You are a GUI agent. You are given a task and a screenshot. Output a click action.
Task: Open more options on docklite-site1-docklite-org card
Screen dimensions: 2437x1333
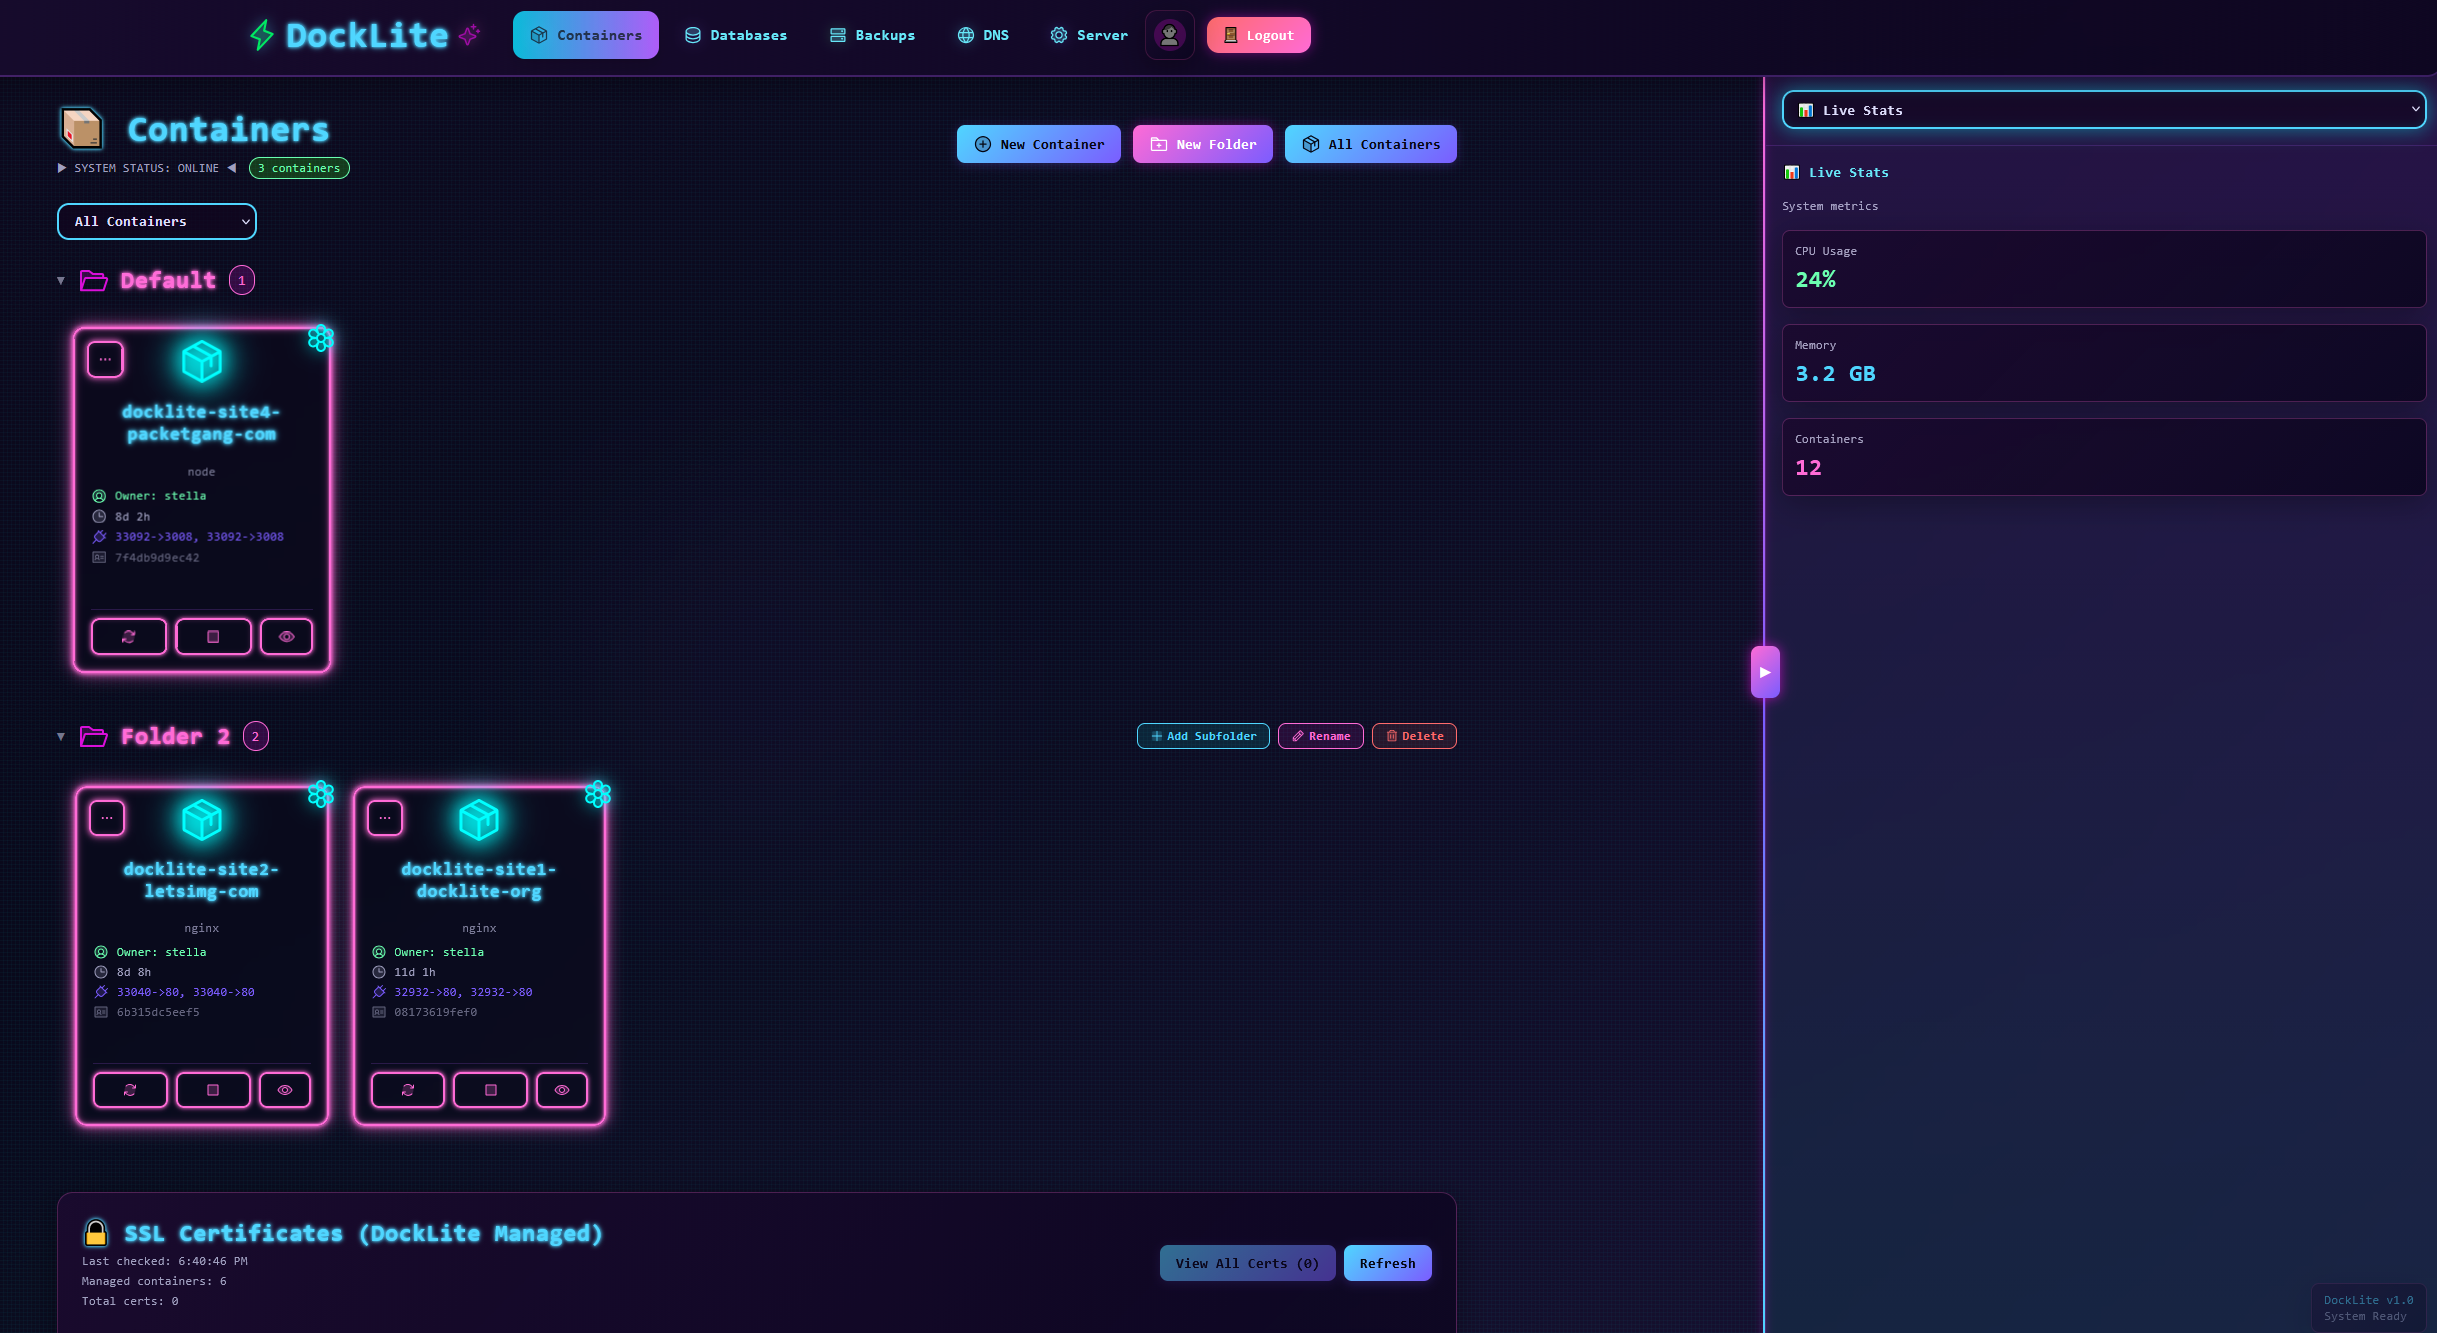tap(385, 818)
